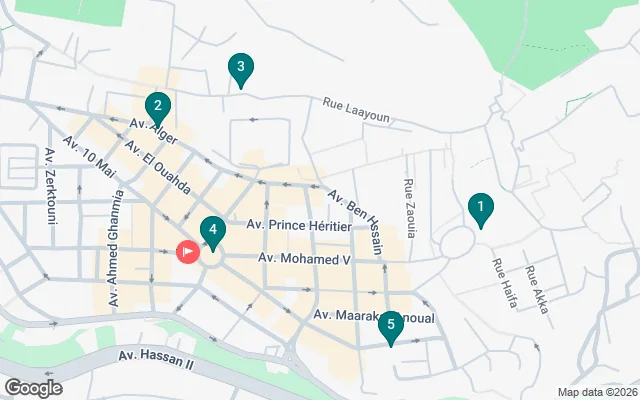Click the Av. Zerktouni label
The height and width of the screenshot is (400, 640).
(51, 186)
